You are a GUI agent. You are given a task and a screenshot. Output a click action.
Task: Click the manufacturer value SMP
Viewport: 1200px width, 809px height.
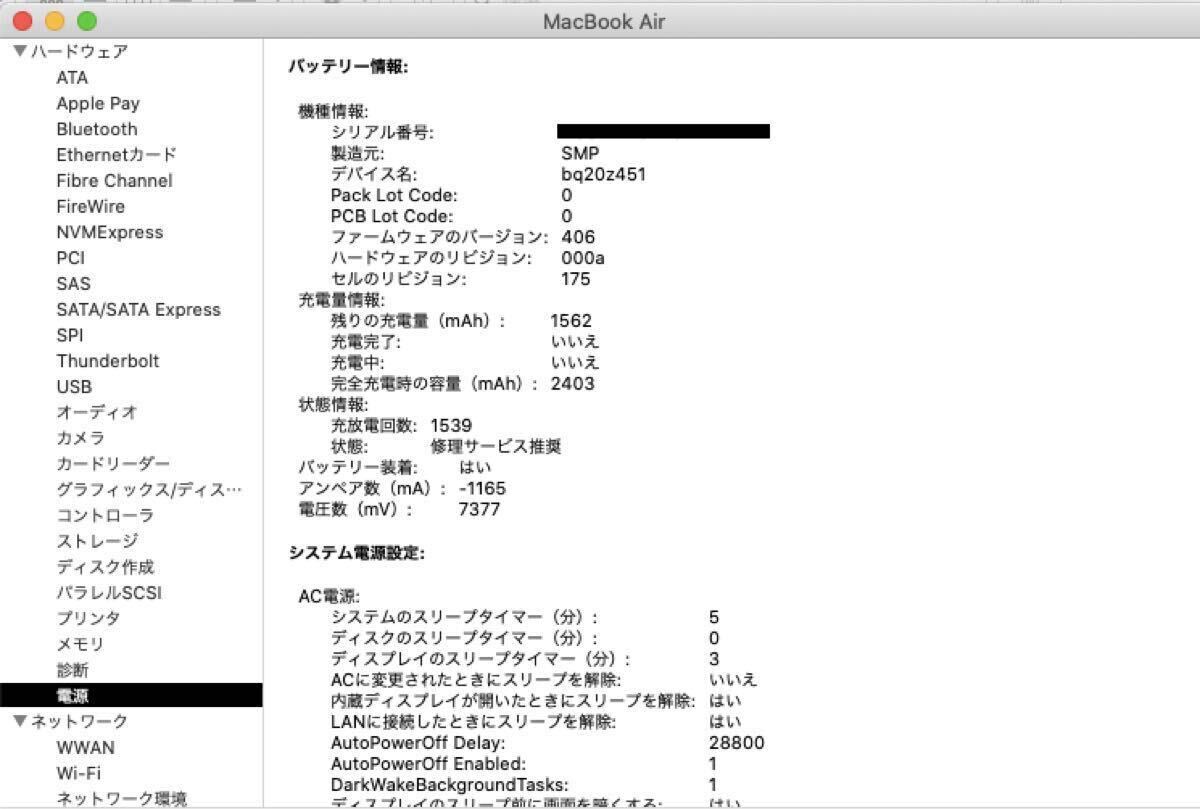coord(580,154)
